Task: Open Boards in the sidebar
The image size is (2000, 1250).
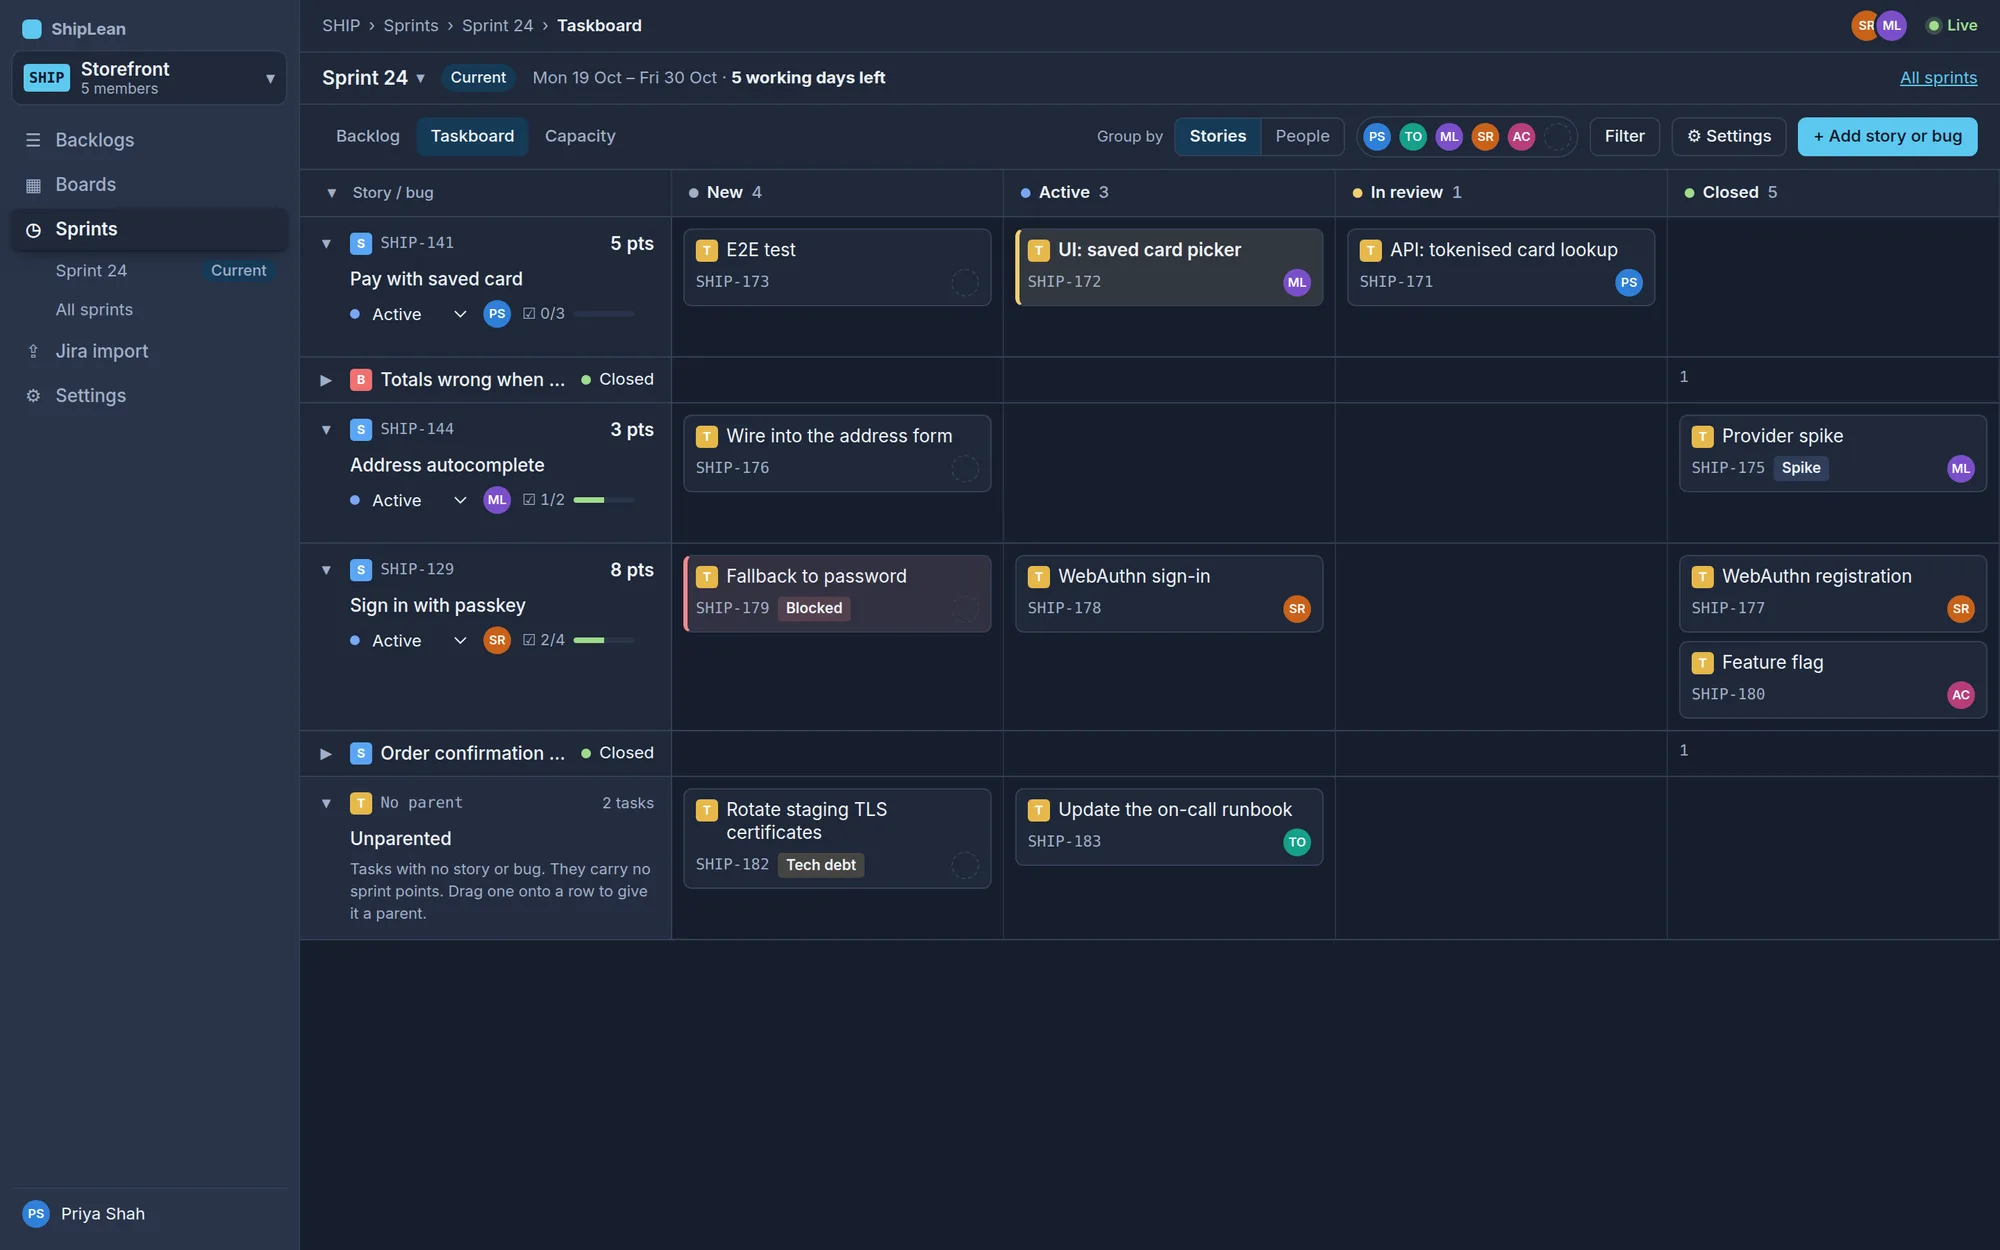Action: (x=150, y=184)
